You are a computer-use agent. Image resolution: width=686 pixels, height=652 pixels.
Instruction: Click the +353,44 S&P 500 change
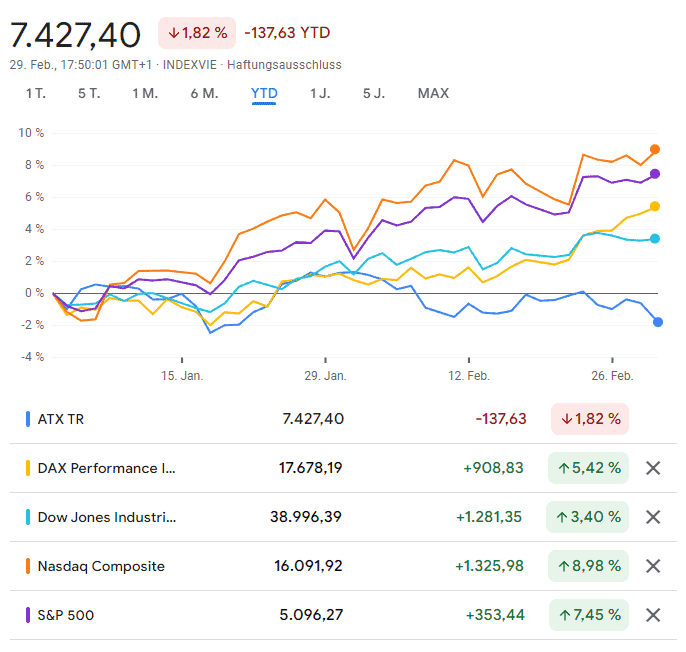click(495, 615)
